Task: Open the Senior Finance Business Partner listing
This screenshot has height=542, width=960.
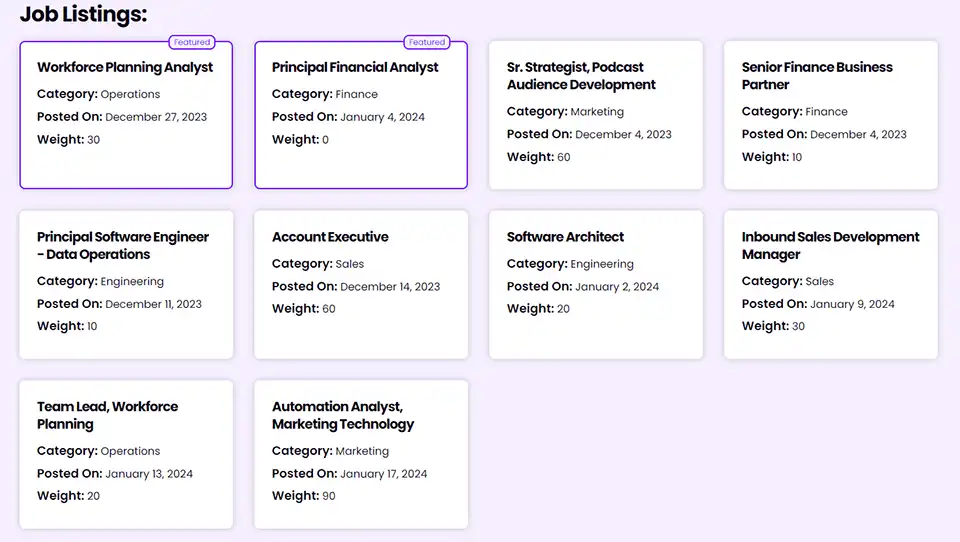Action: [831, 115]
